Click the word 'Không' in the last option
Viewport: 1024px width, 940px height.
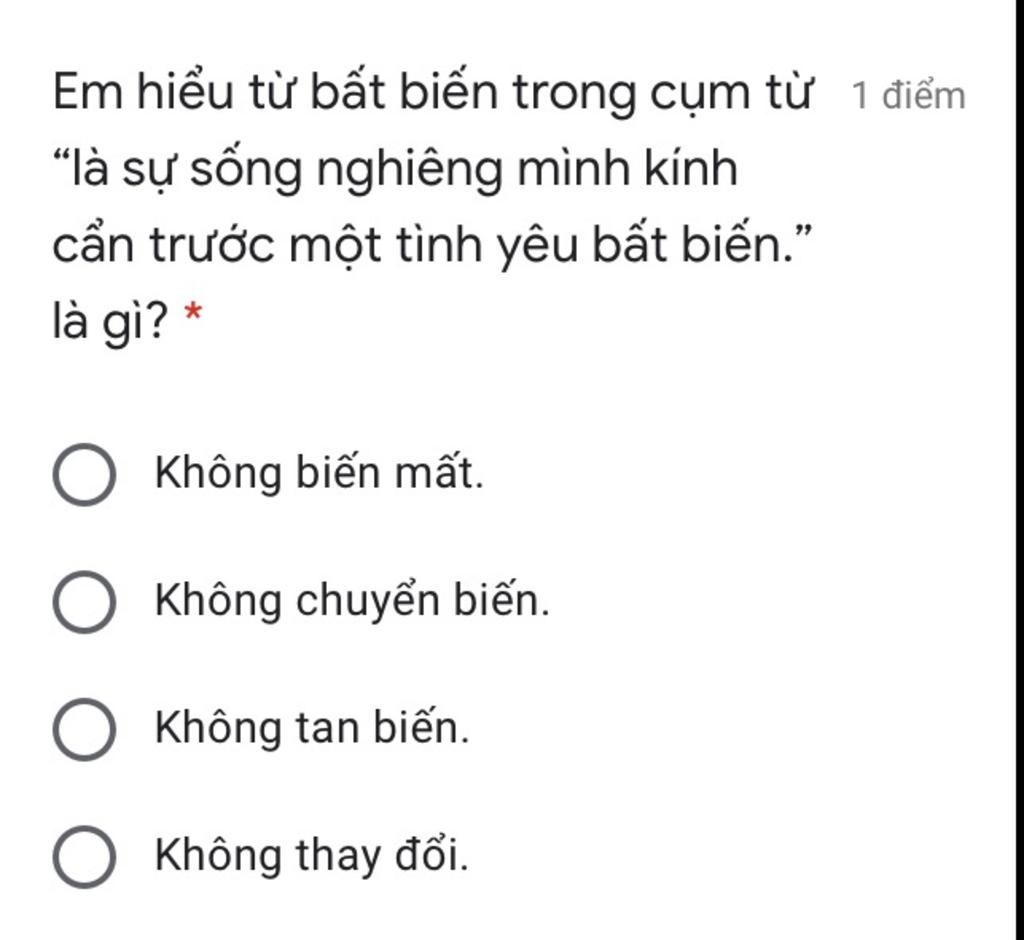pos(218,856)
